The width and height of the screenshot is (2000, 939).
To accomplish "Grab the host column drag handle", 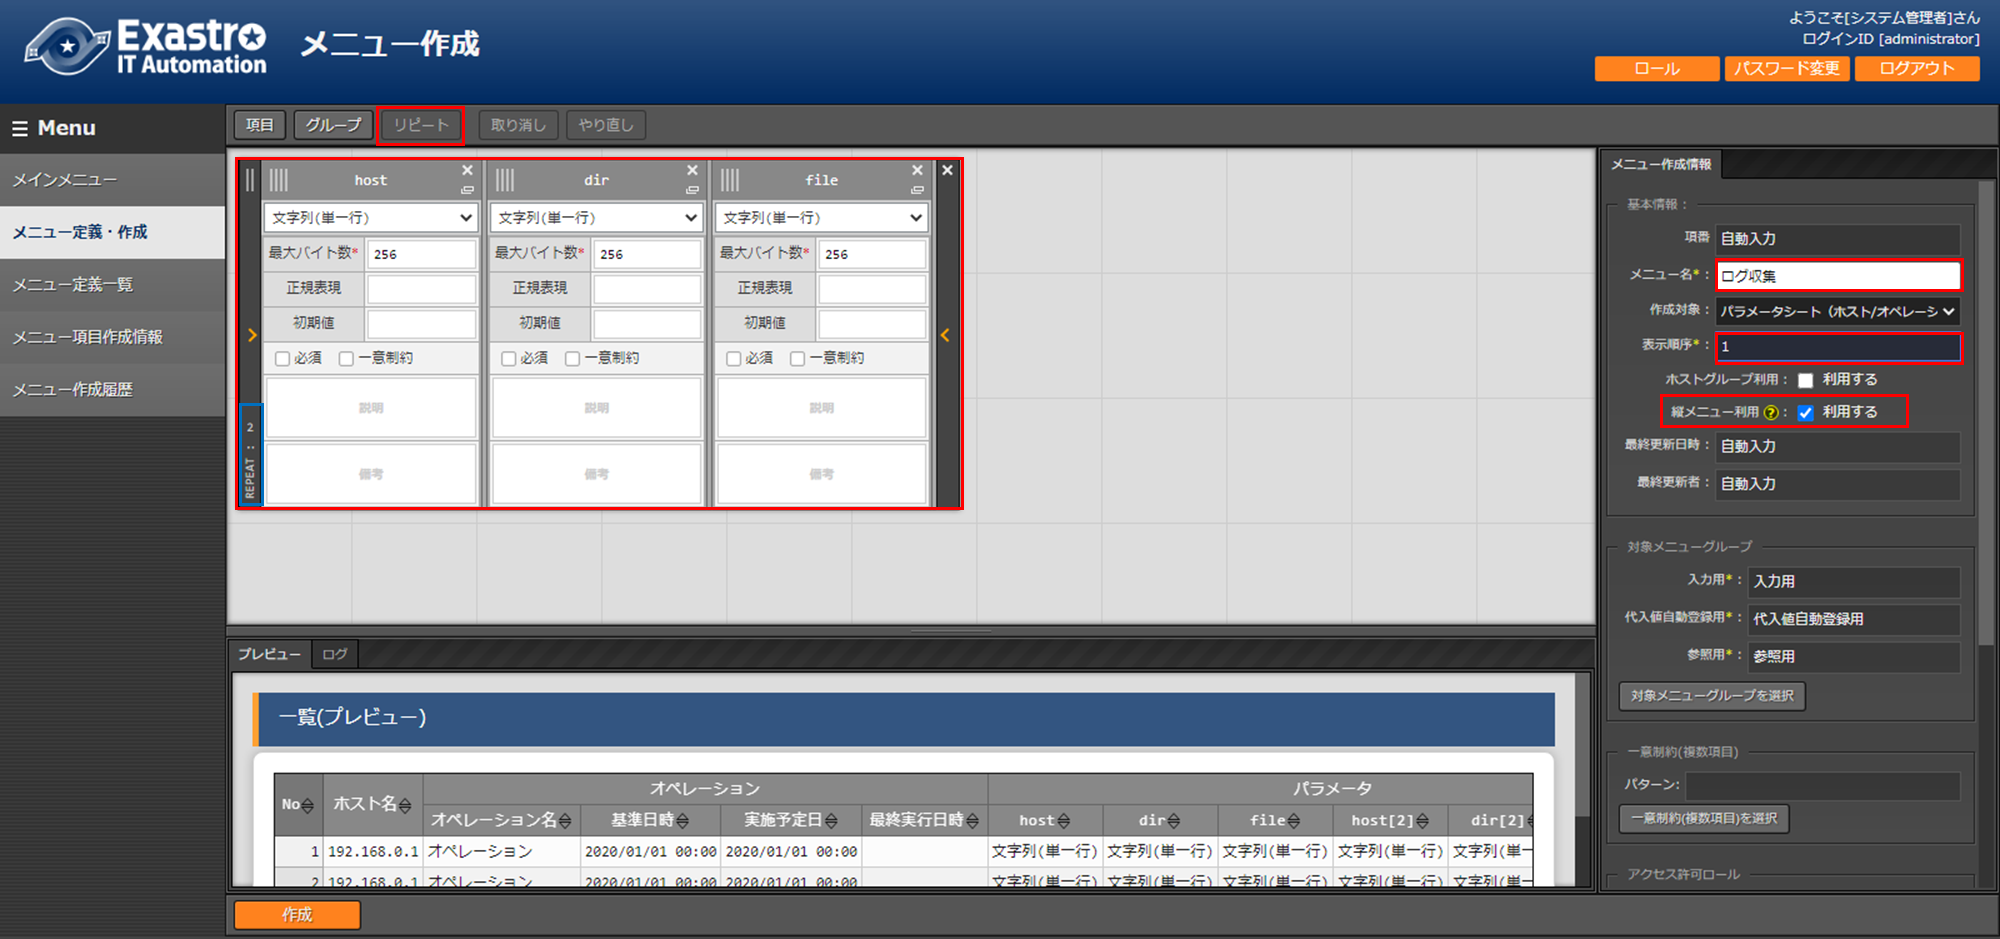I will (279, 180).
